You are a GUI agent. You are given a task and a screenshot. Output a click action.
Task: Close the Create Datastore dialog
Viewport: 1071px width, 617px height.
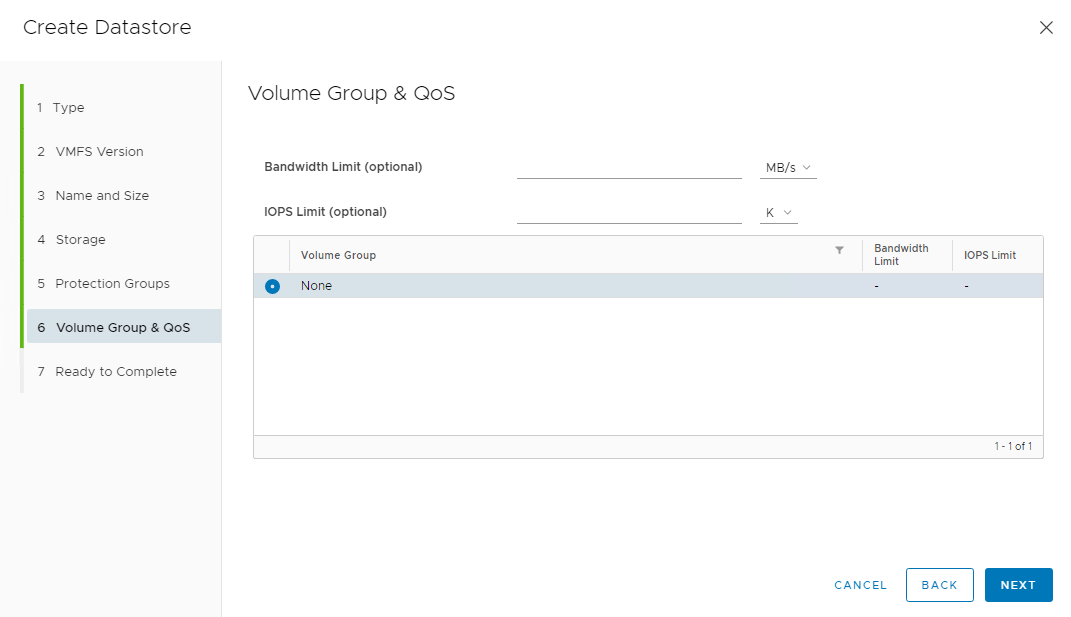[x=1046, y=28]
